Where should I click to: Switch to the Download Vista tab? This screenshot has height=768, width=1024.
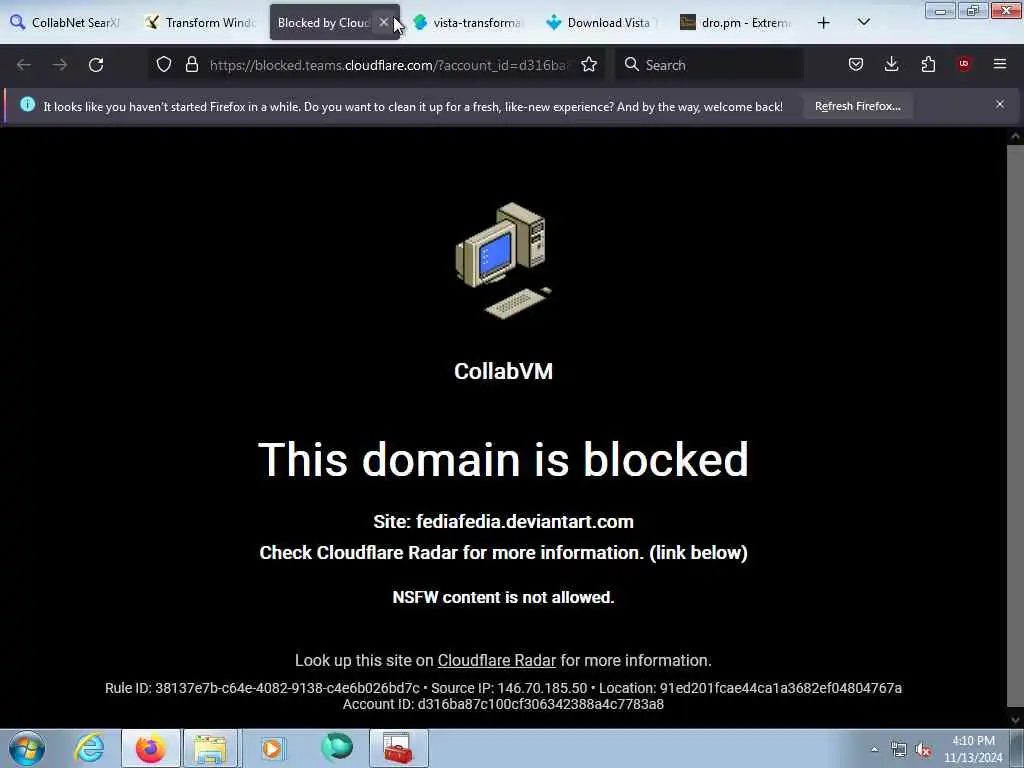pos(601,23)
